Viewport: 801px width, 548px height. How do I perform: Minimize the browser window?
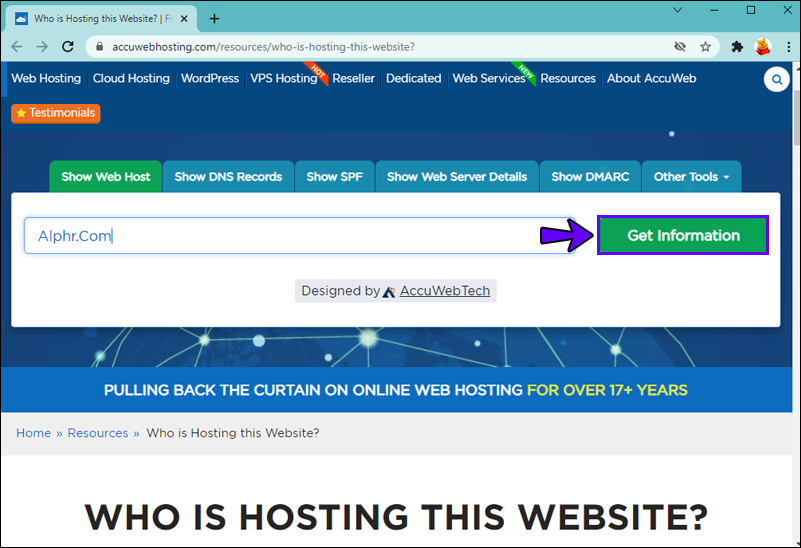click(x=714, y=10)
